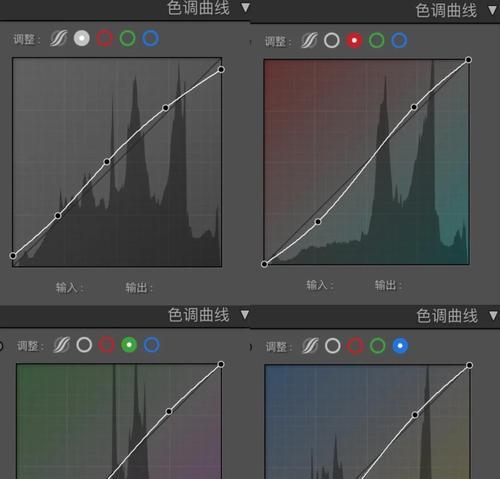Select blue channel circle in top-right panel
The image size is (500, 479).
tap(399, 41)
